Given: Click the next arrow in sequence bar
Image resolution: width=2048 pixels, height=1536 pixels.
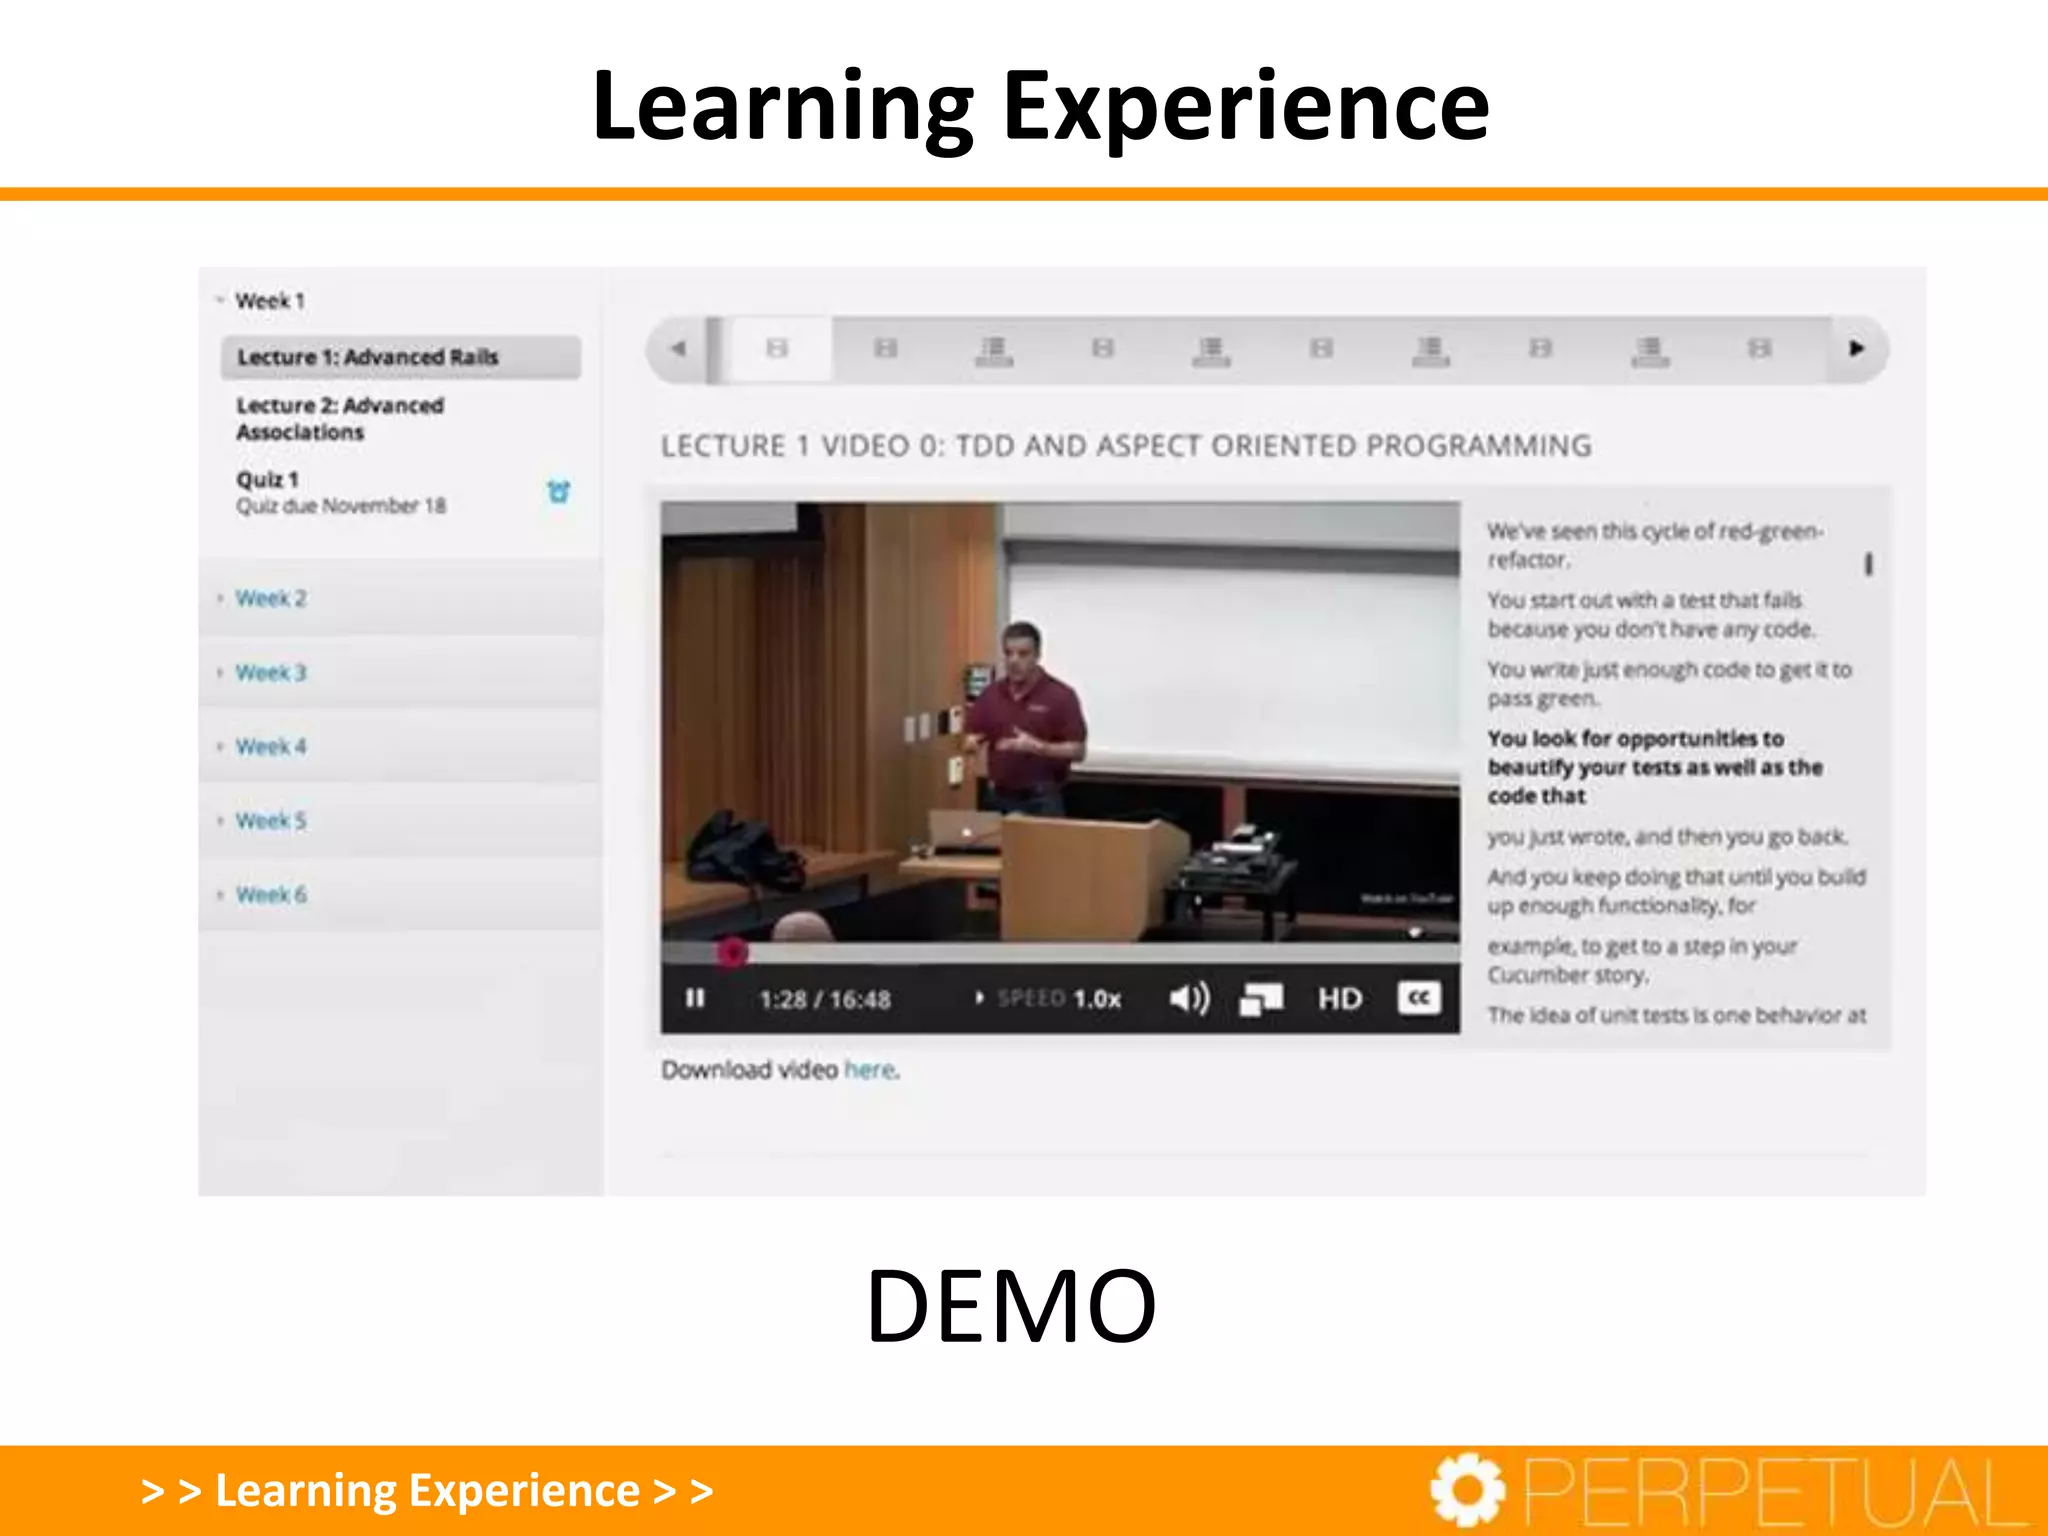Looking at the screenshot, I should coord(1856,348).
